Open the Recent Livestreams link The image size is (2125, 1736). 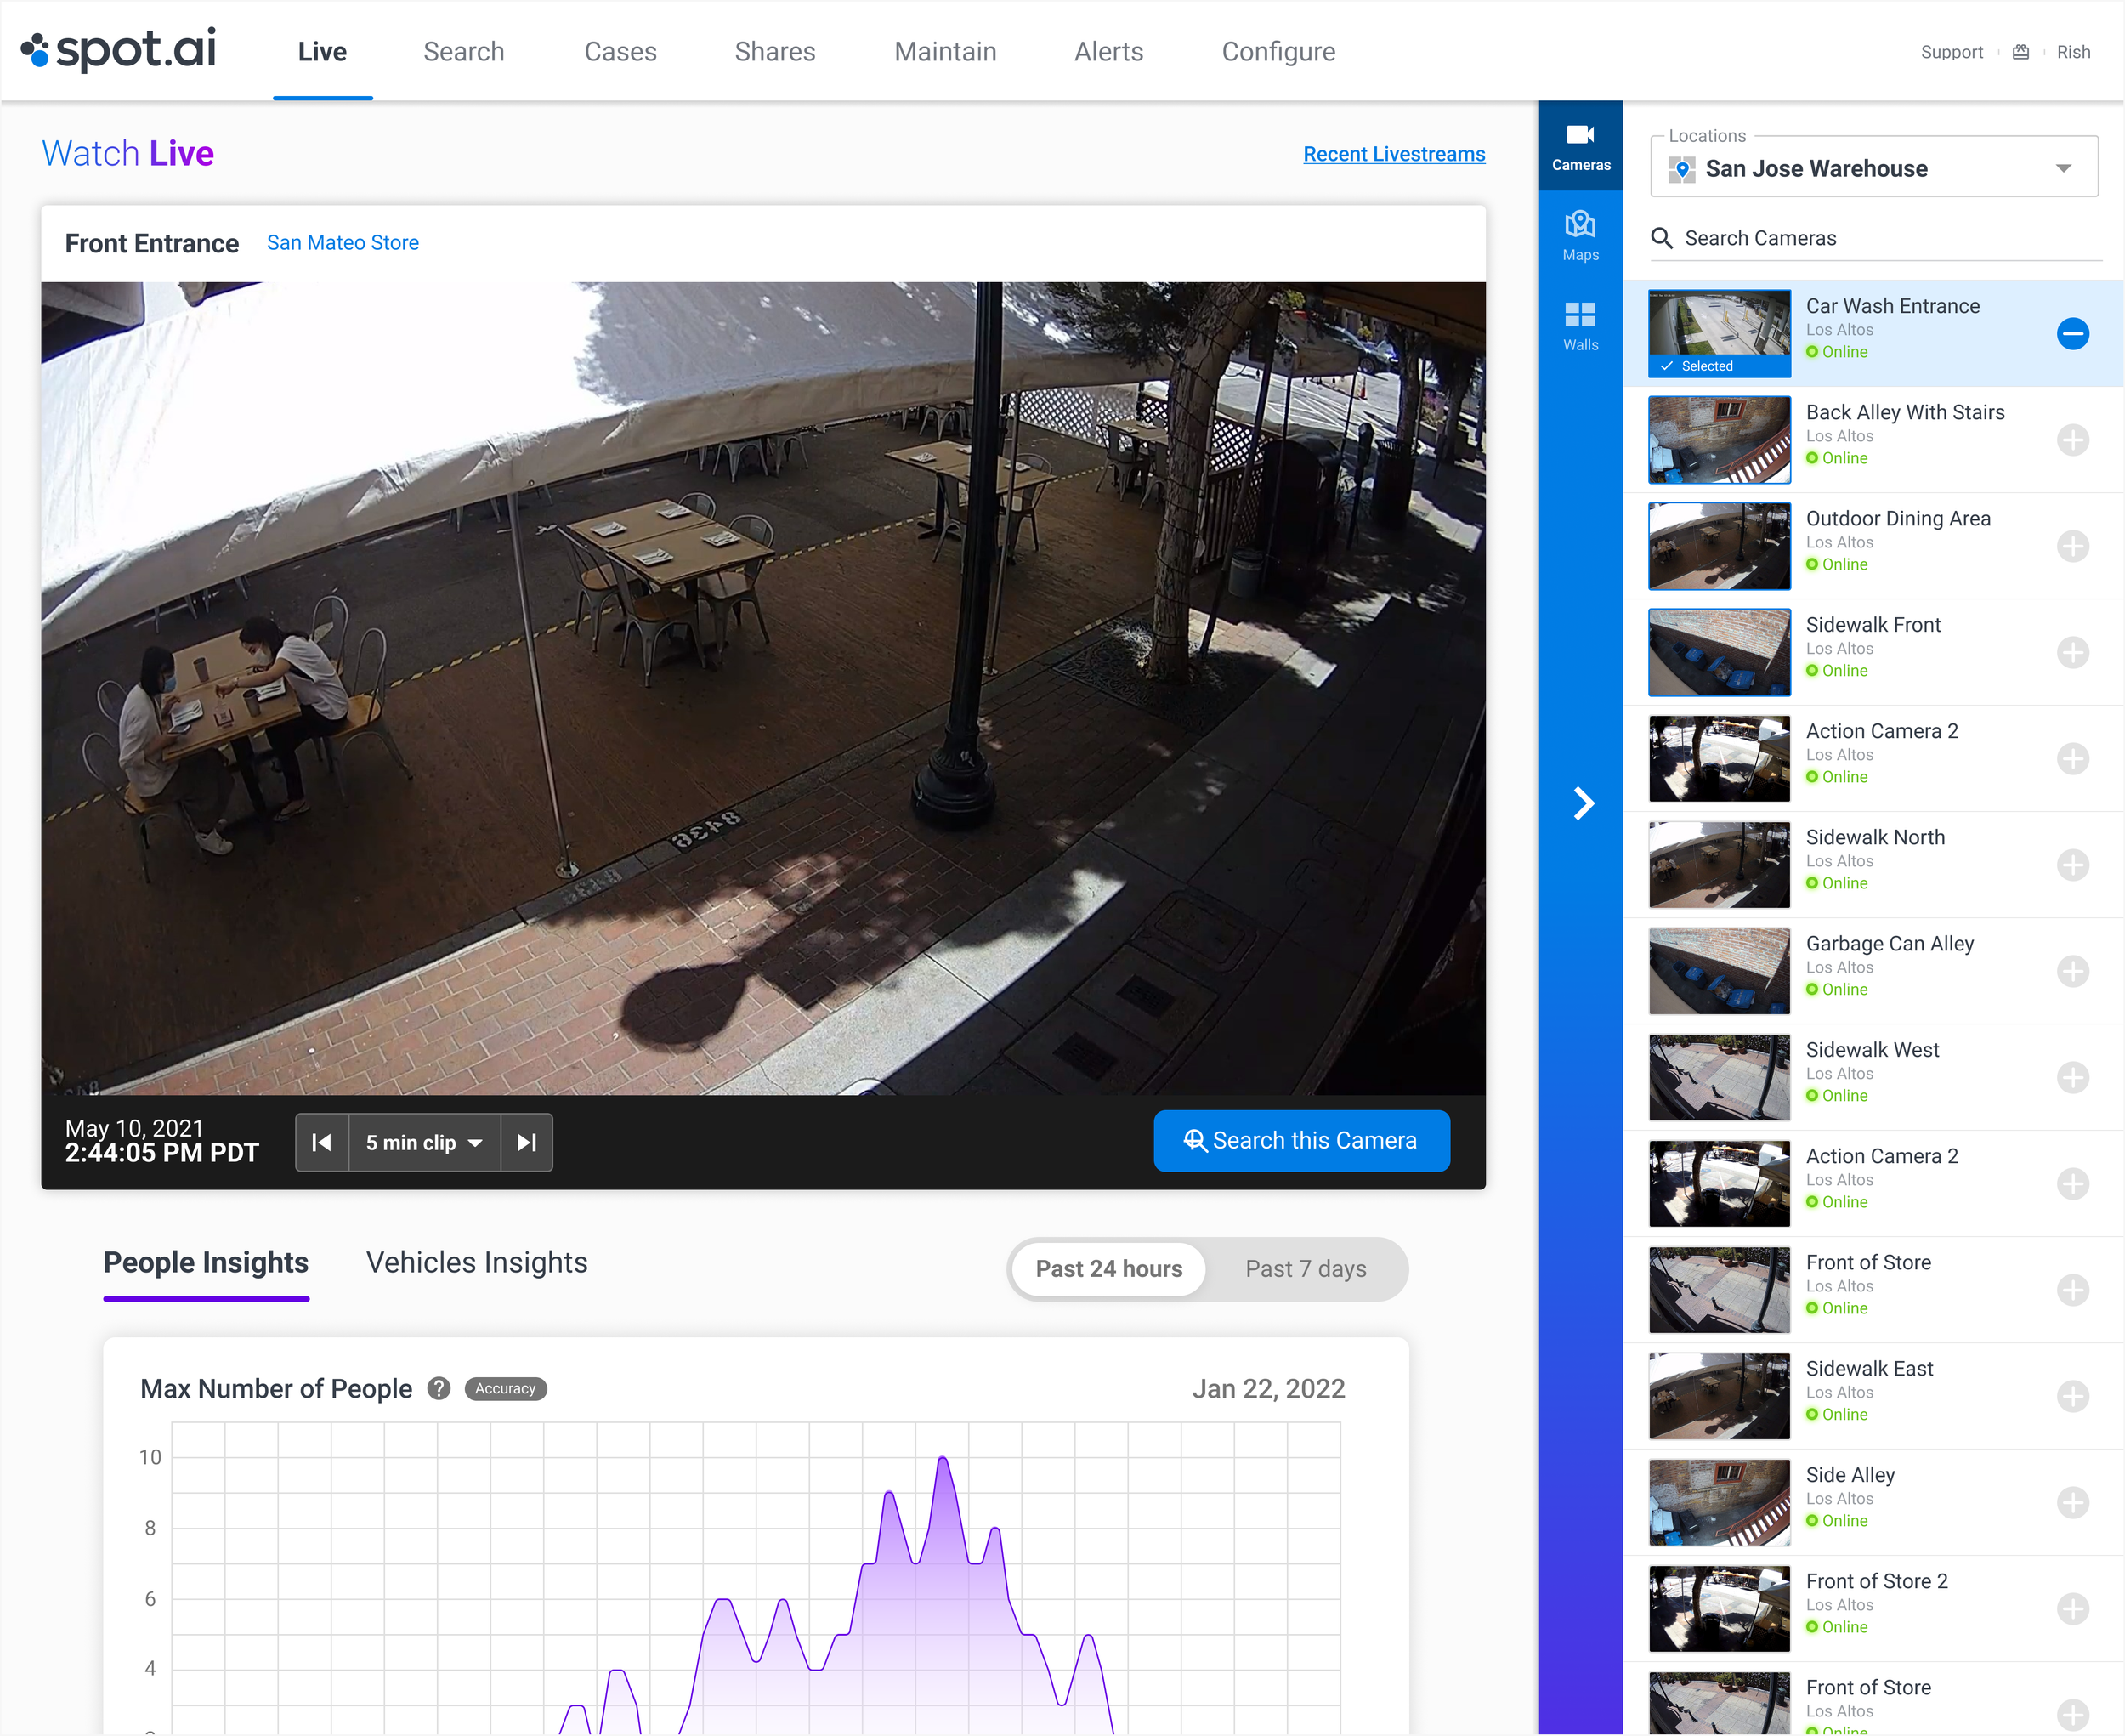(x=1393, y=154)
